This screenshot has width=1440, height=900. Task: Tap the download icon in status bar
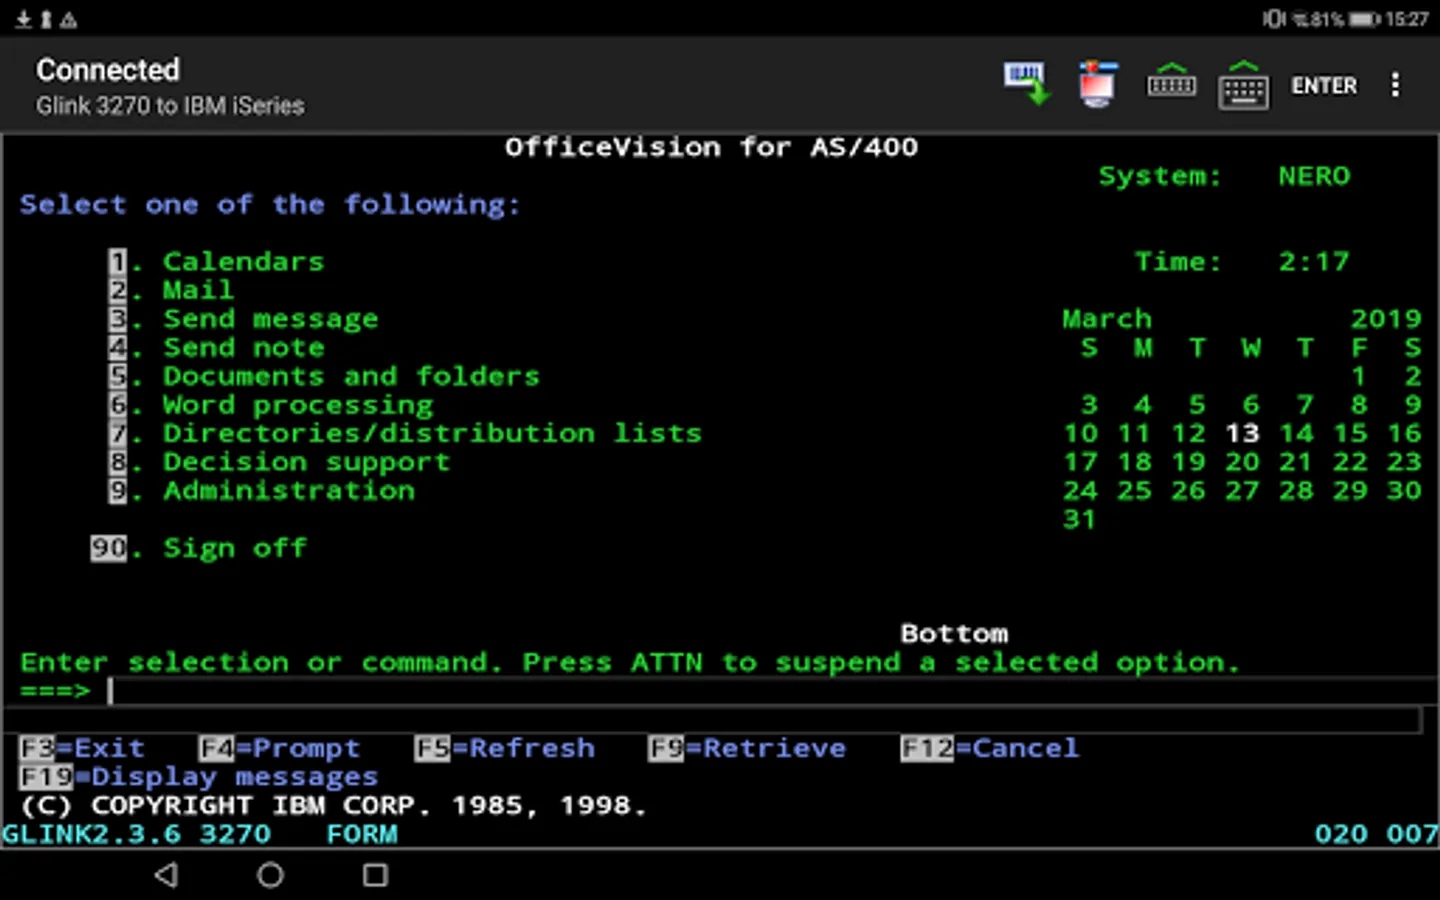coord(23,19)
